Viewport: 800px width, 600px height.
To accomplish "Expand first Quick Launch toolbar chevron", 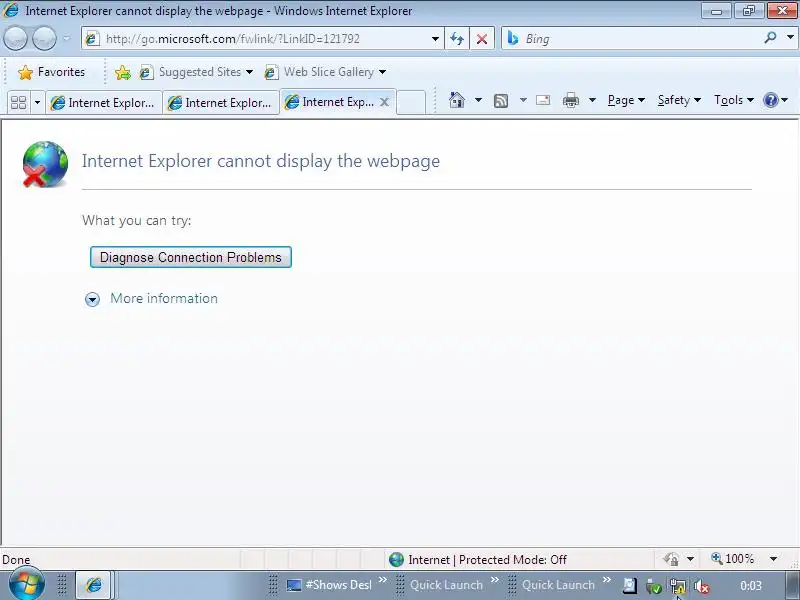I will [494, 580].
